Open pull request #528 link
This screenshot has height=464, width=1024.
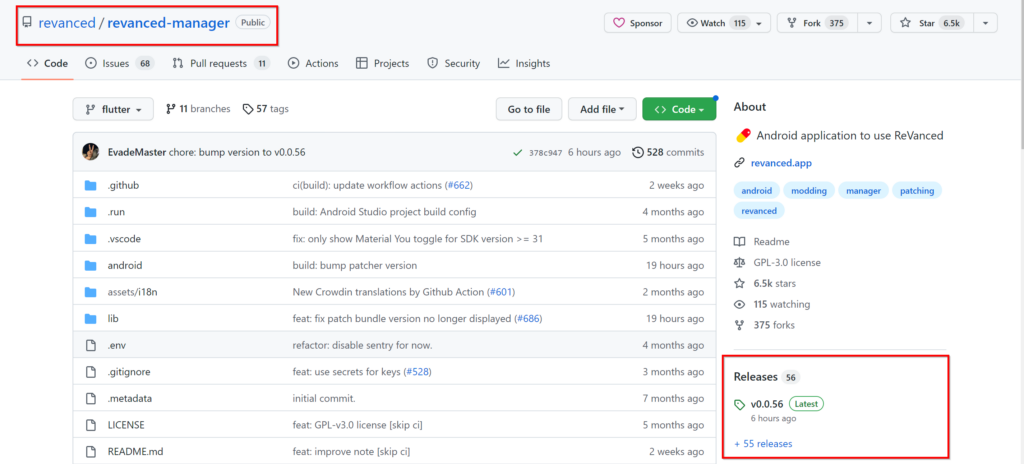pyautogui.click(x=417, y=372)
